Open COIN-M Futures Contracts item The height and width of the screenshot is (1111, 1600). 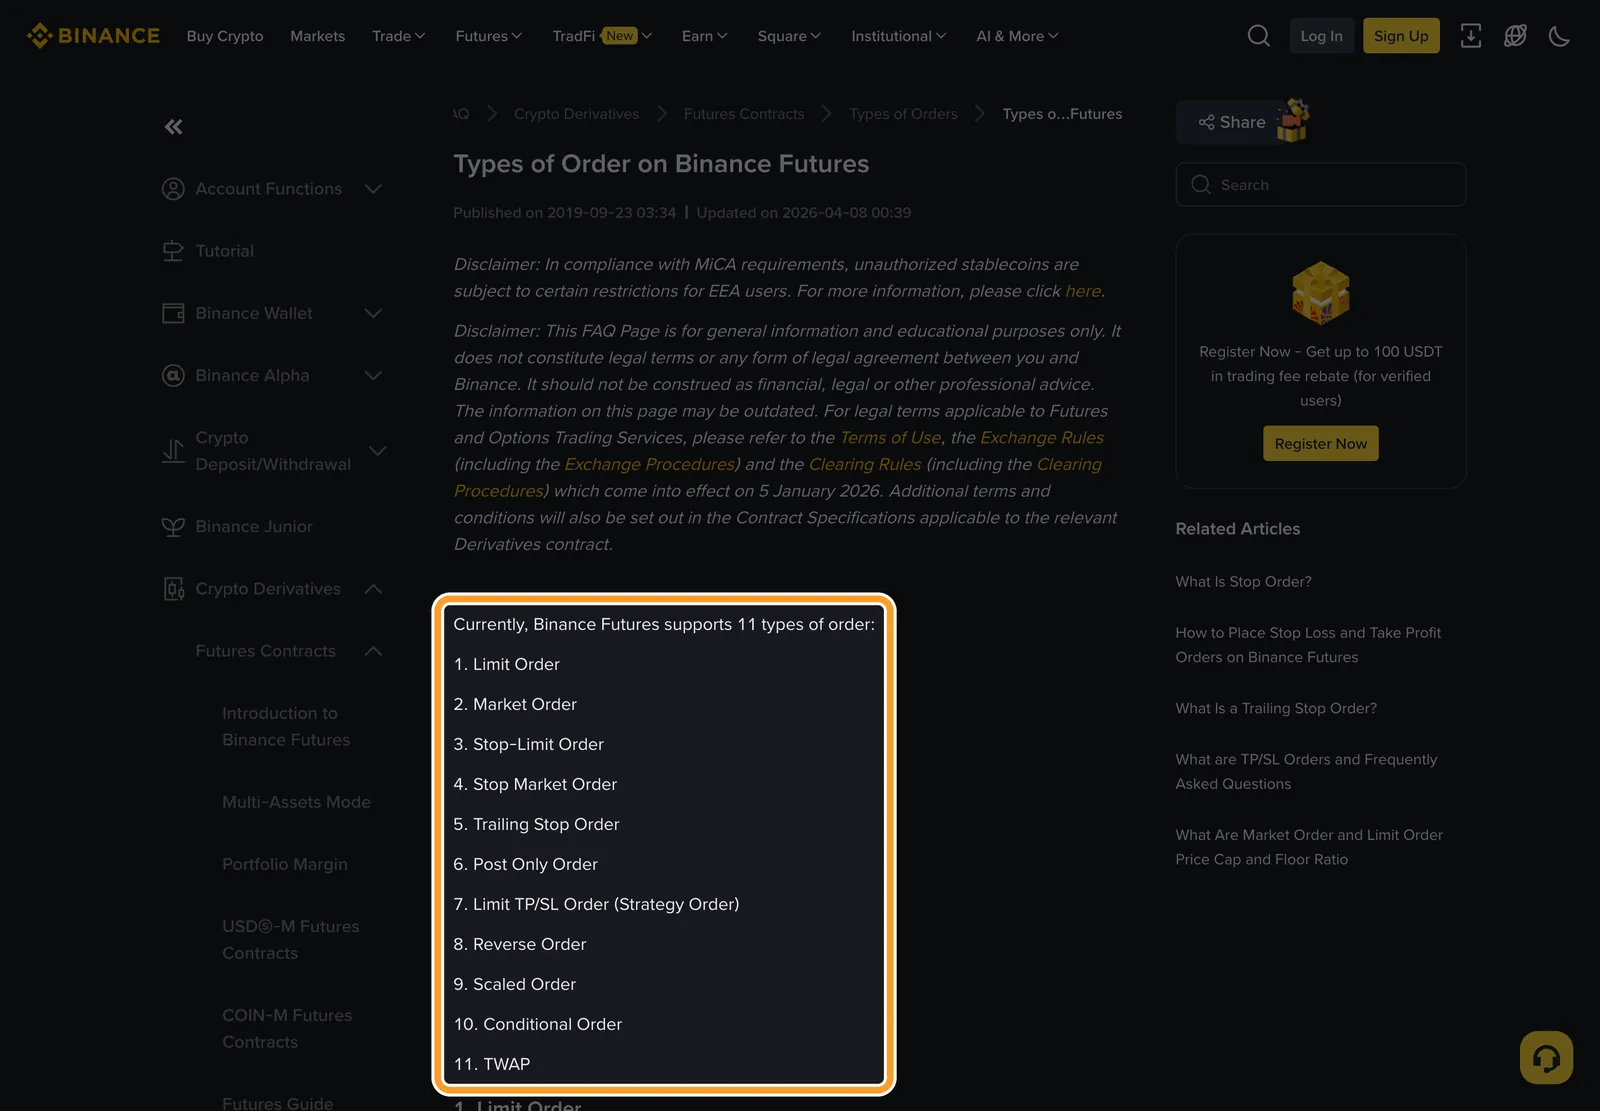287,1029
